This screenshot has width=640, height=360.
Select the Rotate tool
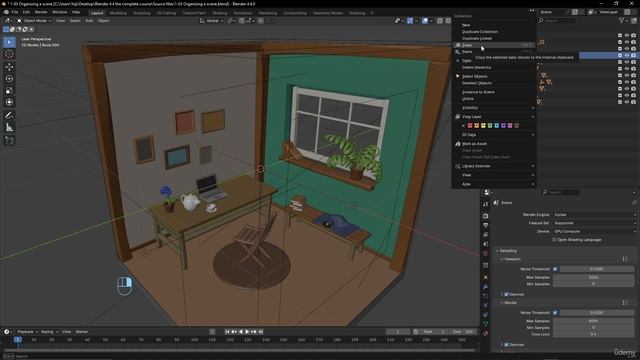pos(9,78)
